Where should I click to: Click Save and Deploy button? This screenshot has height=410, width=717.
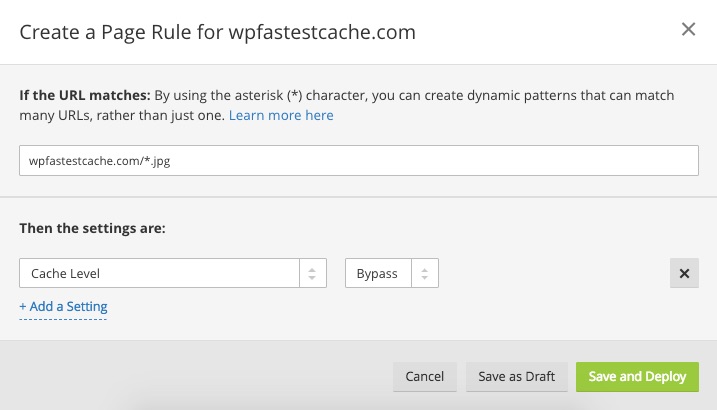pos(637,377)
